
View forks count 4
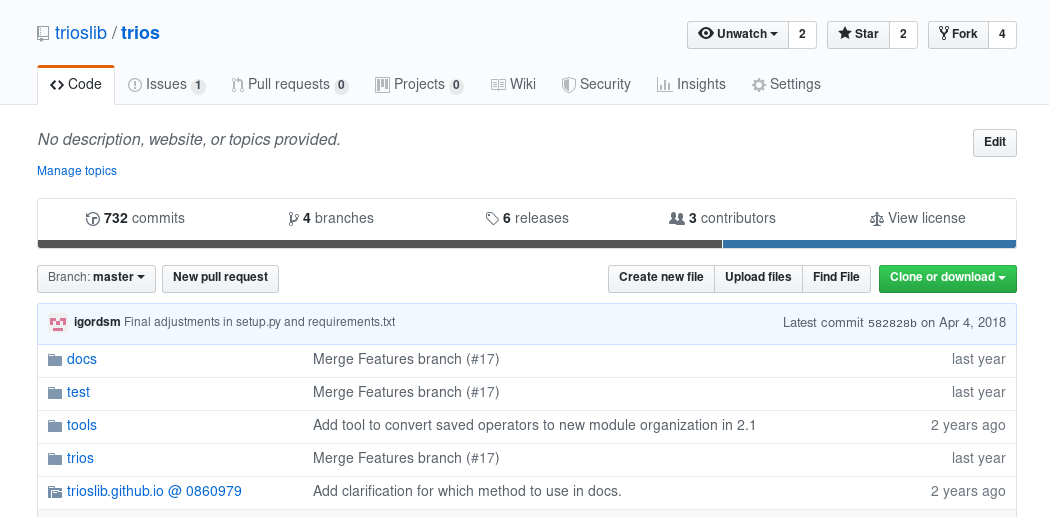(x=1002, y=35)
